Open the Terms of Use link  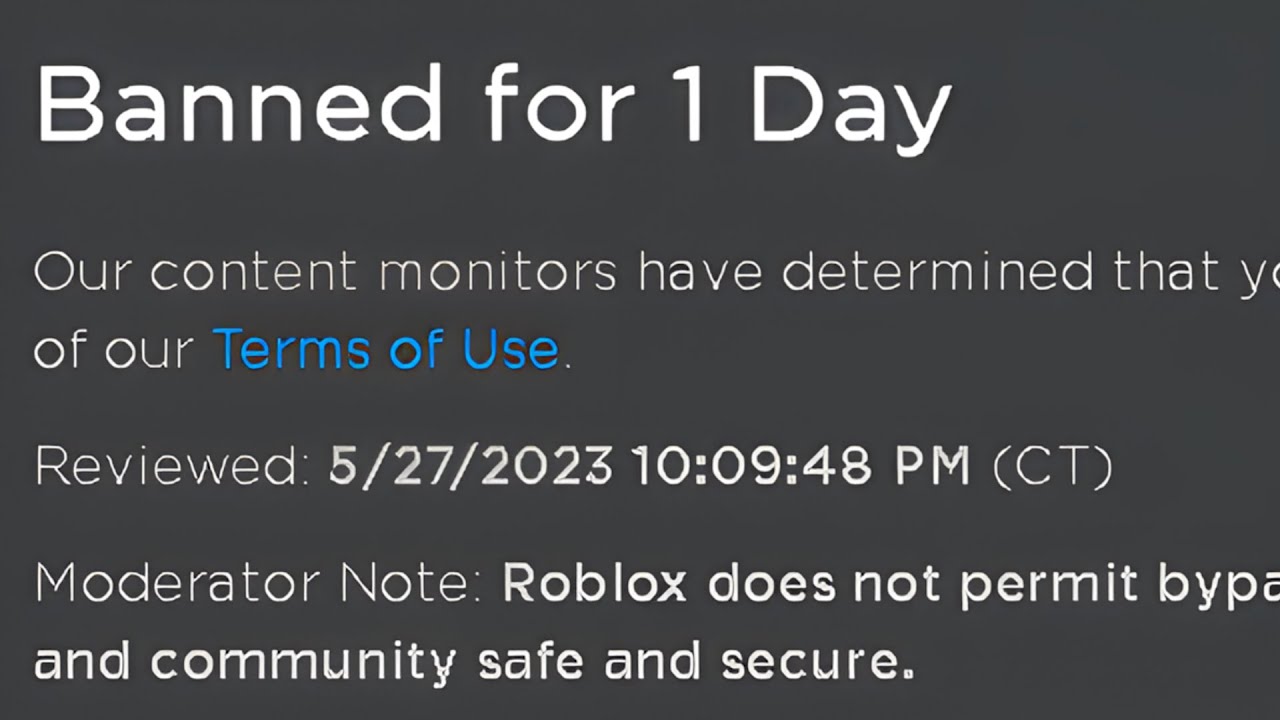pyautogui.click(x=385, y=350)
